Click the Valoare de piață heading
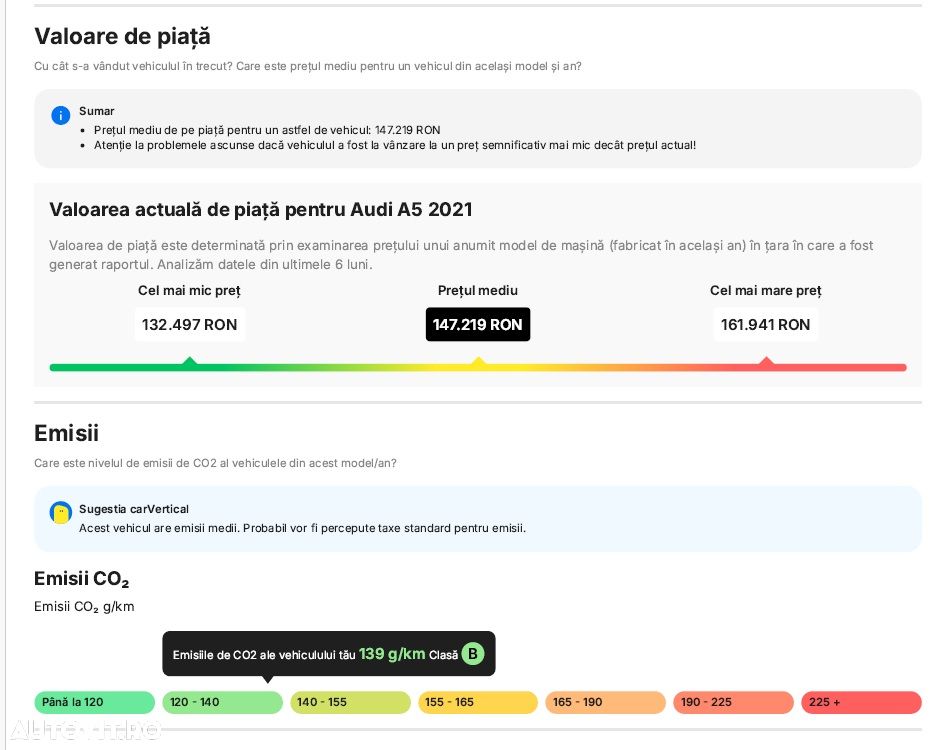 coord(122,36)
